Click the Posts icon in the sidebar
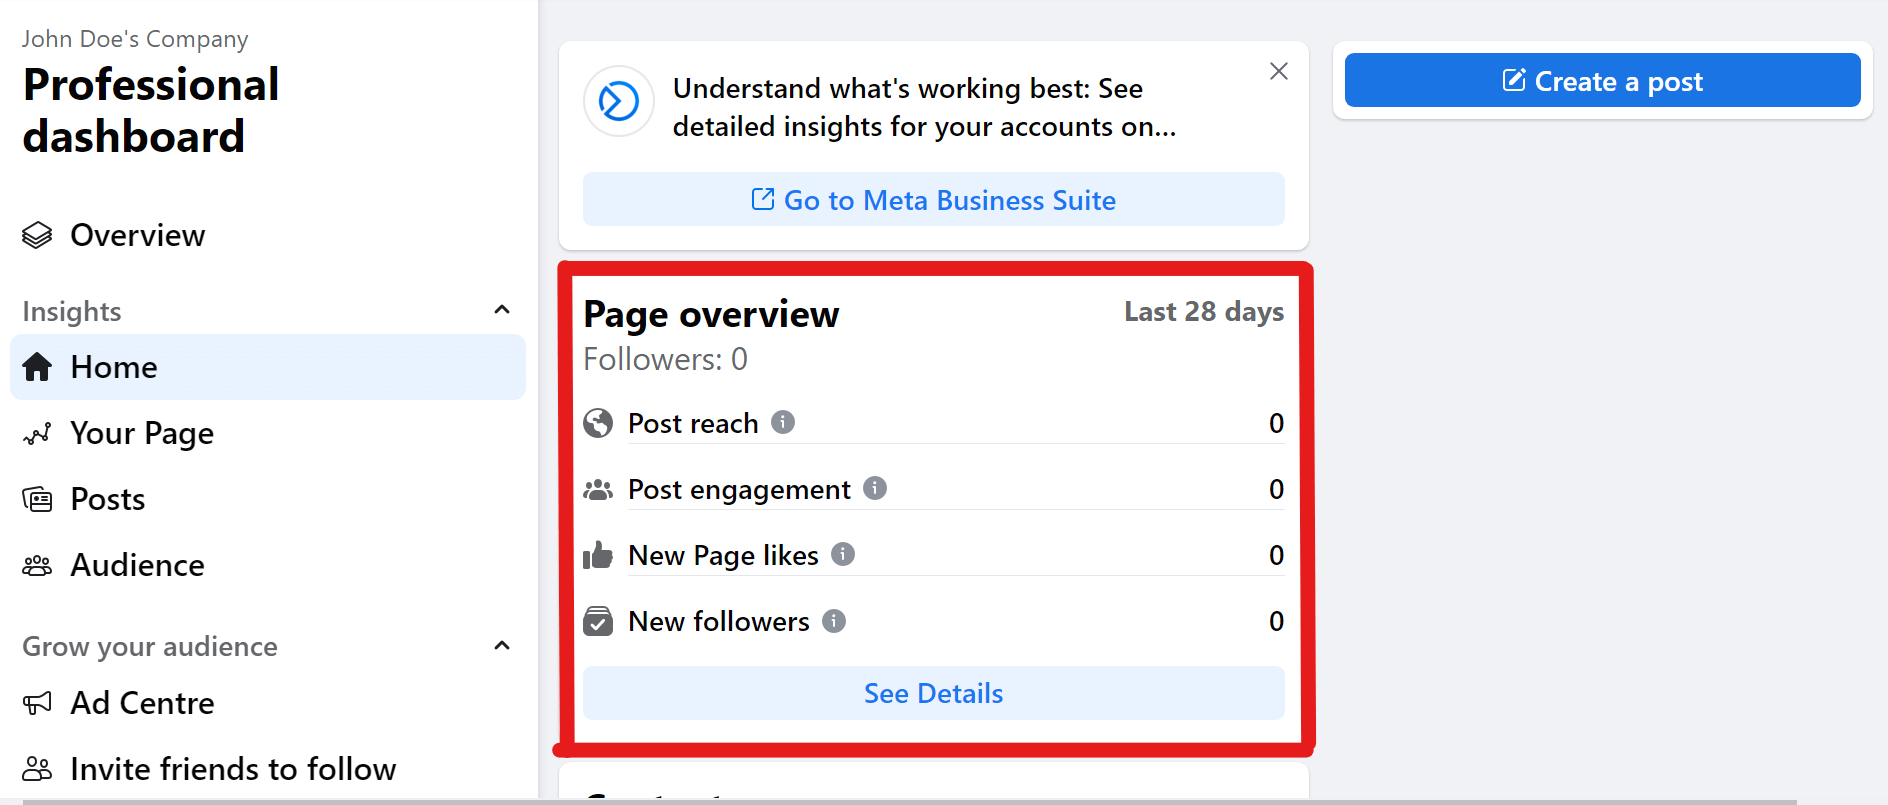The height and width of the screenshot is (805, 1888). 38,499
